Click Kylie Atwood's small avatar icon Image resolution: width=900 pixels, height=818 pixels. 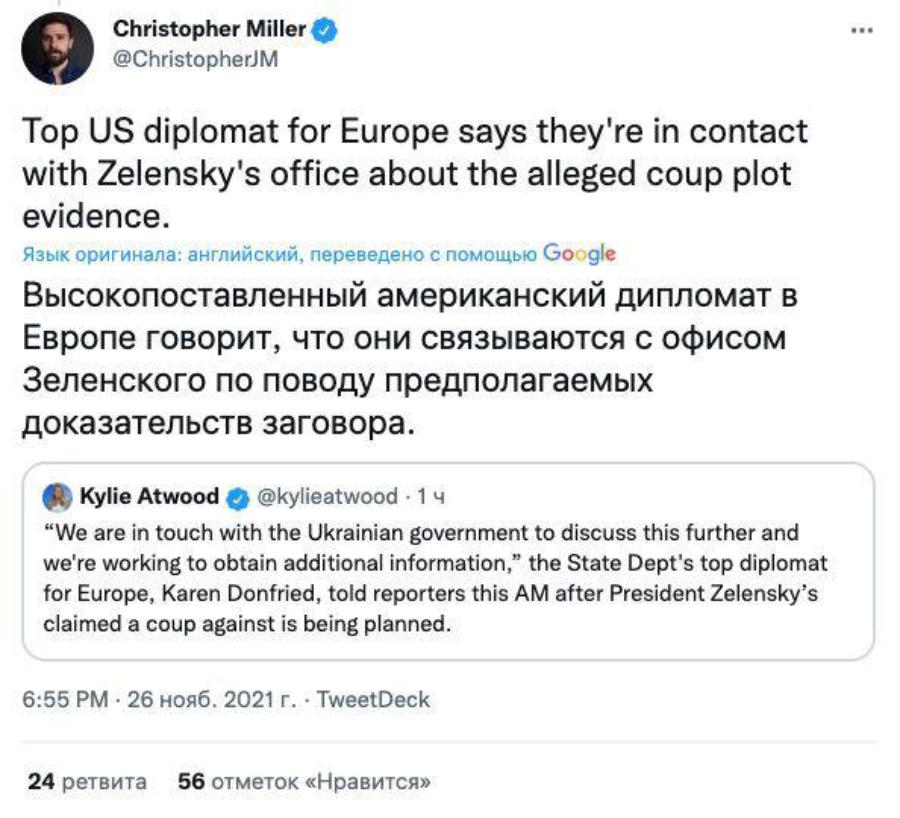(59, 497)
